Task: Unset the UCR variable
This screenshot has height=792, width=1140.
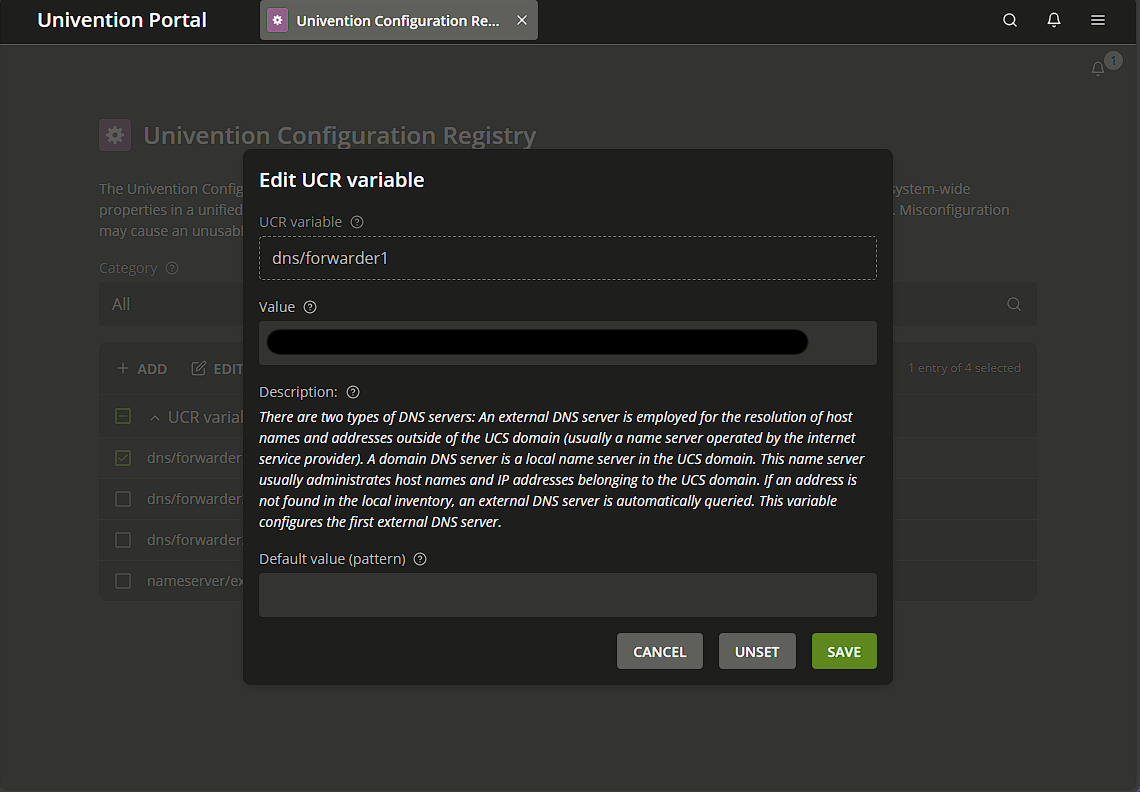Action: coord(757,652)
